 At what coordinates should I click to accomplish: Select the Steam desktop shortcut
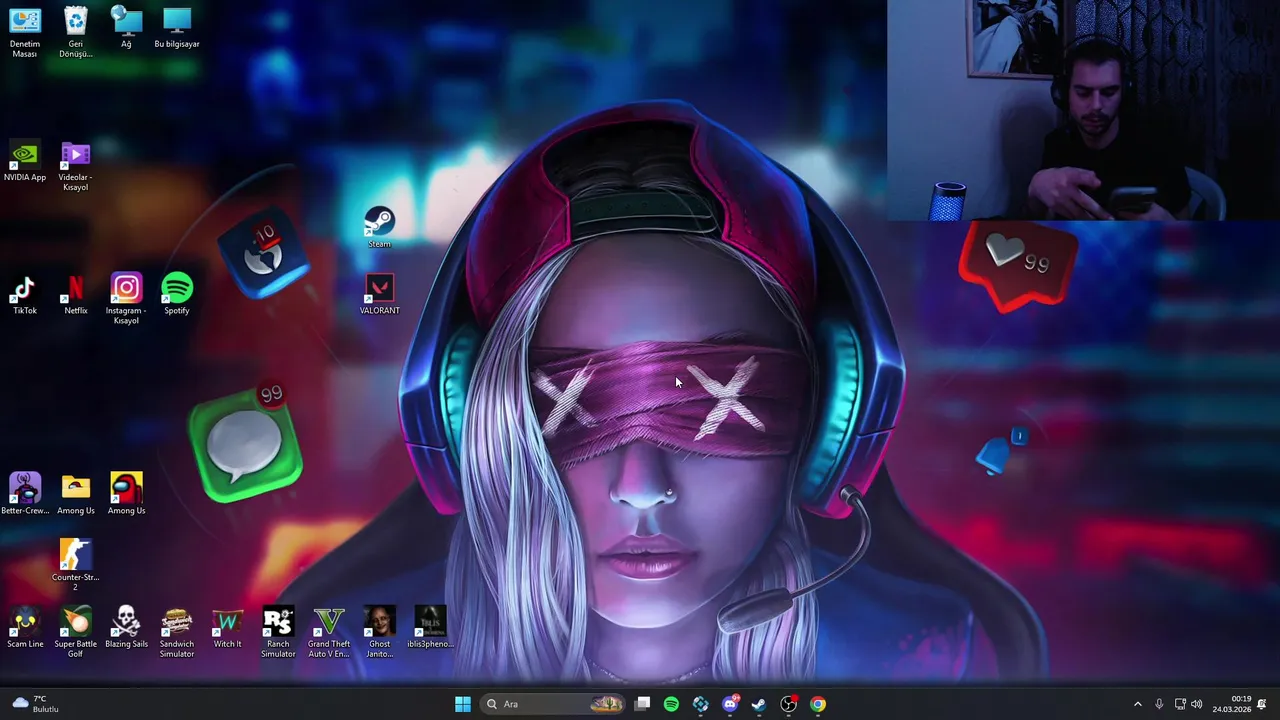coord(379,228)
